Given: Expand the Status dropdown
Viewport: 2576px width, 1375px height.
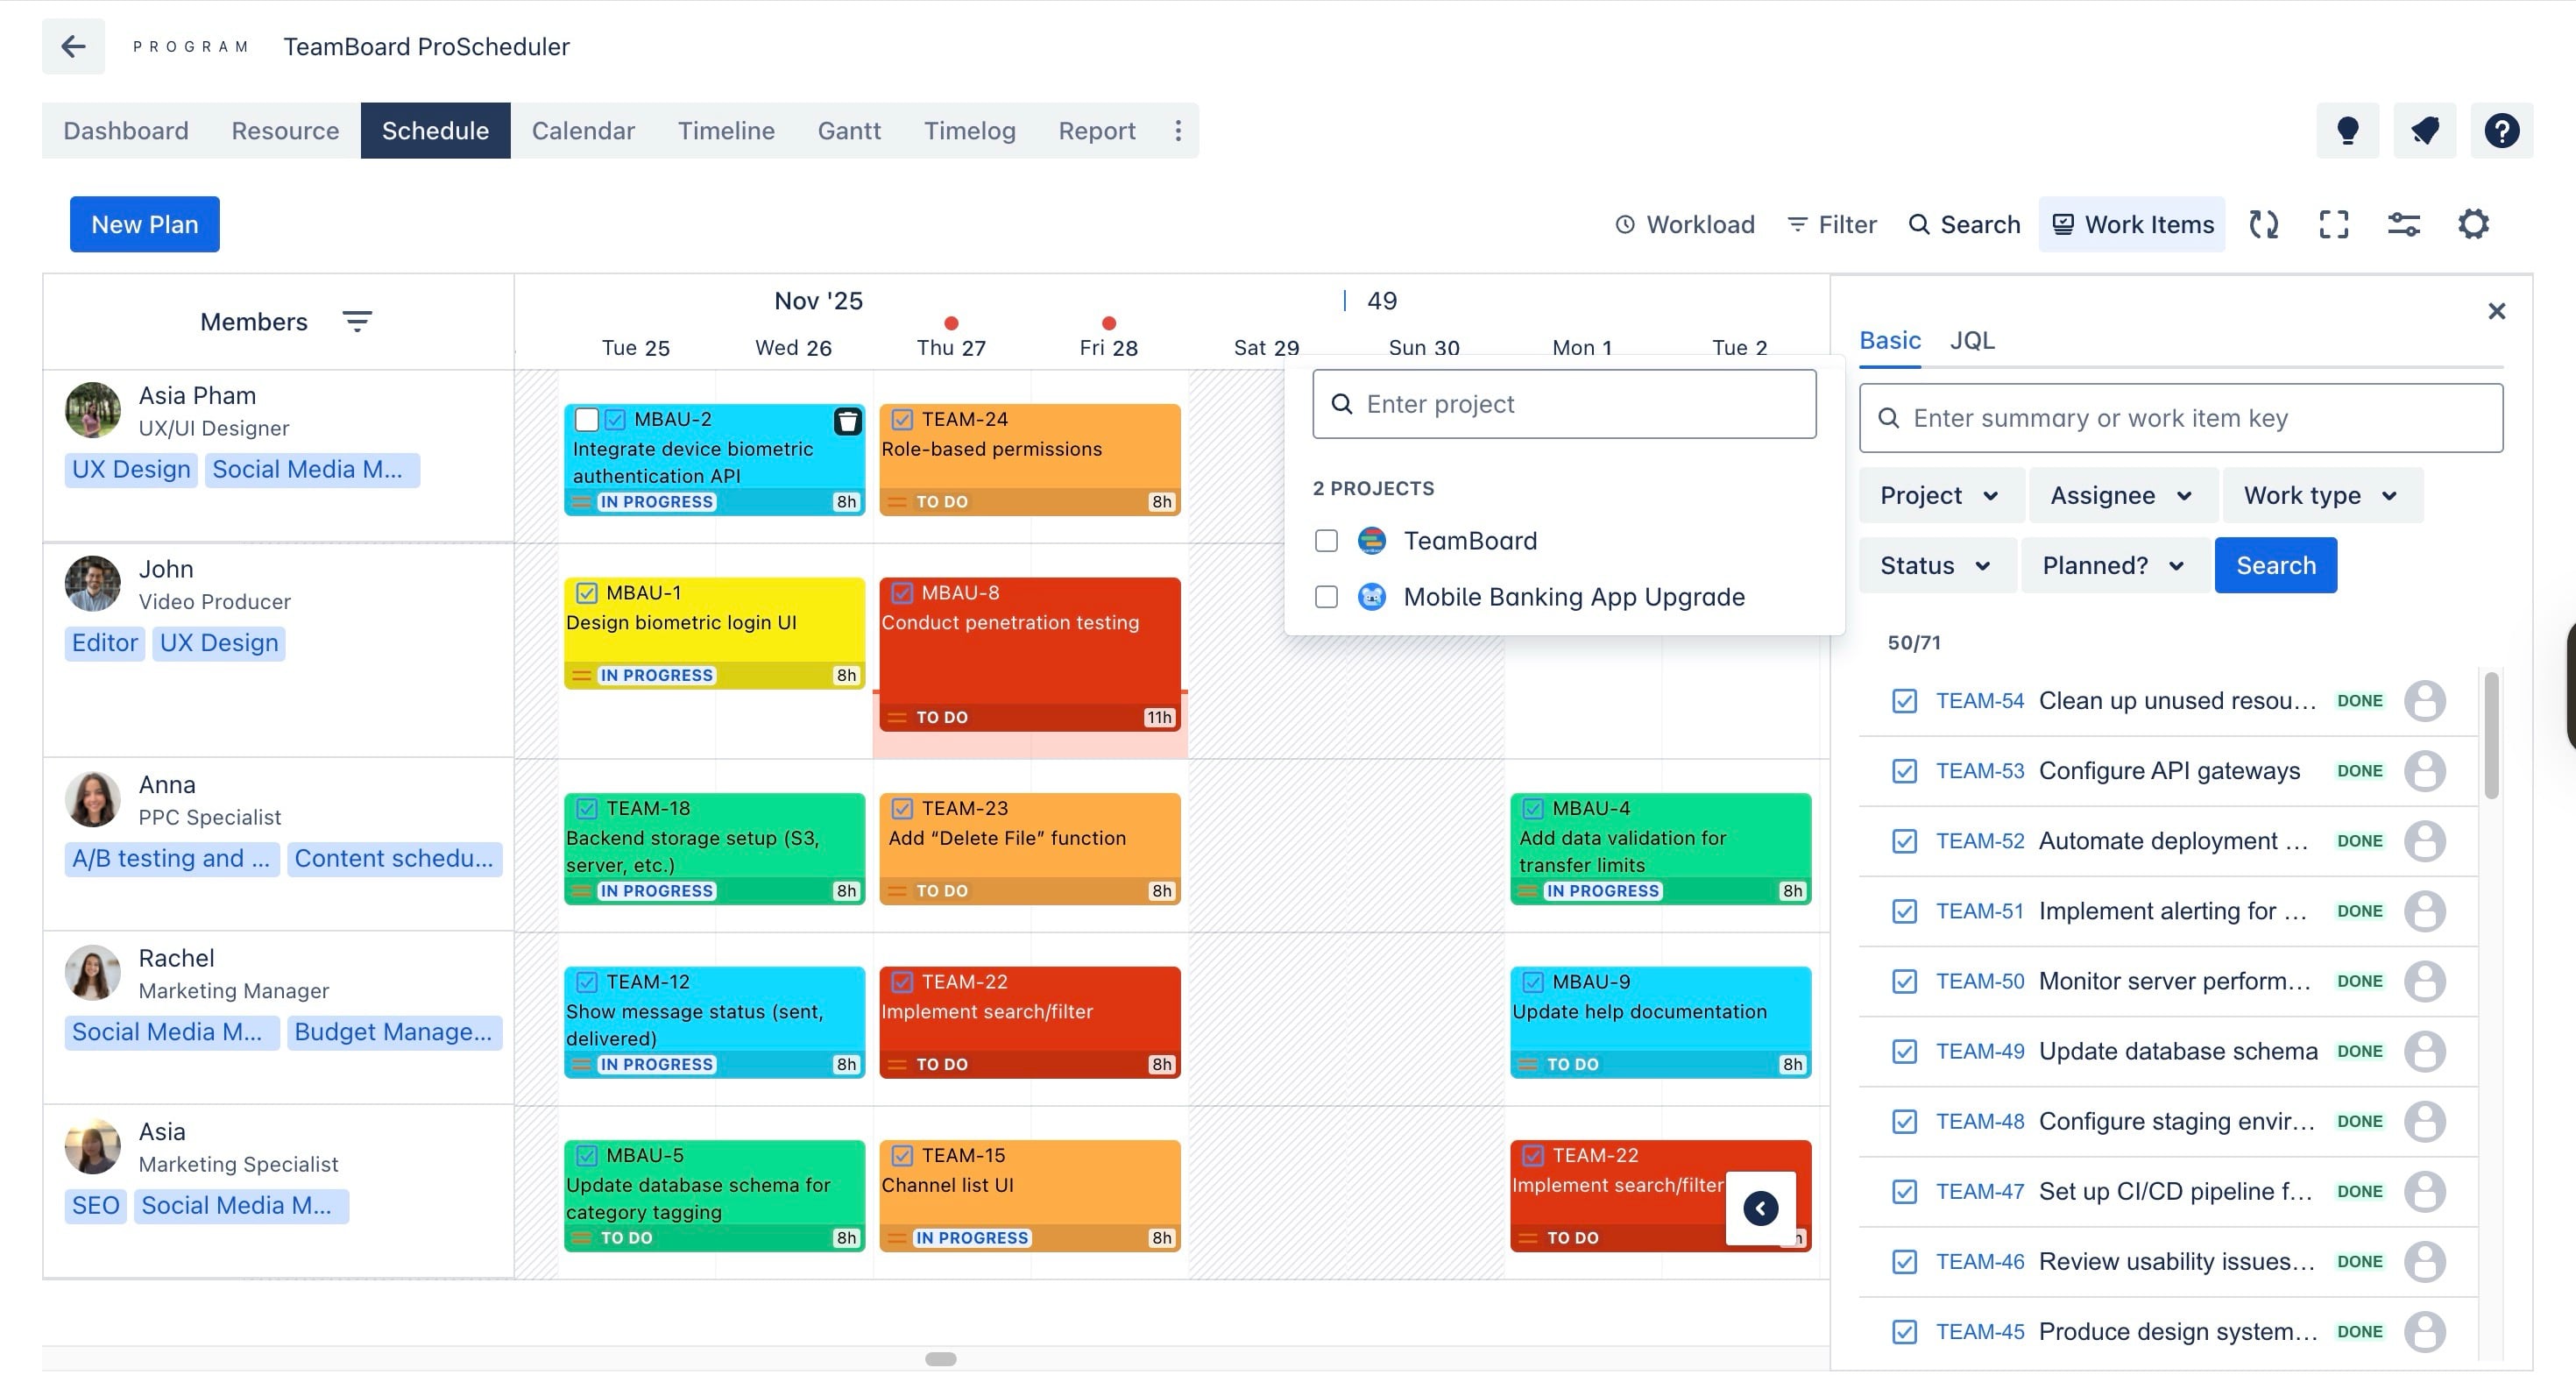Looking at the screenshot, I should click(x=1936, y=565).
